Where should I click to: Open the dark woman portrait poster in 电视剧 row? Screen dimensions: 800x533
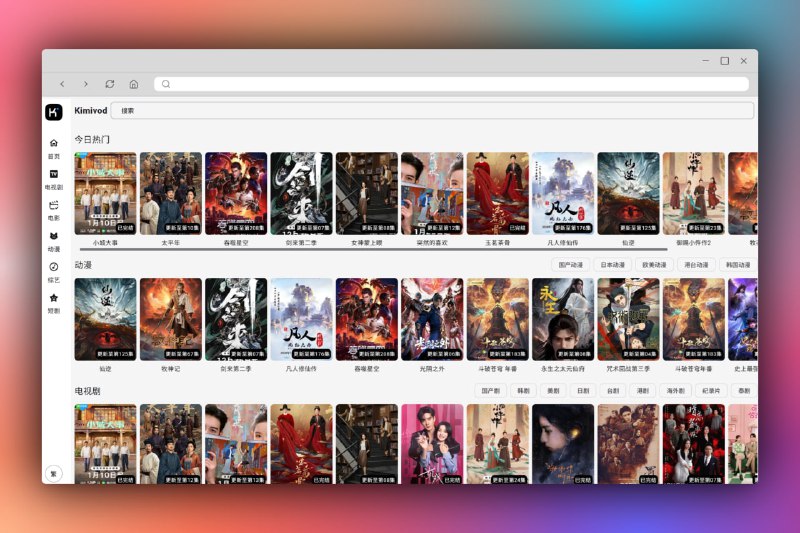[563, 444]
